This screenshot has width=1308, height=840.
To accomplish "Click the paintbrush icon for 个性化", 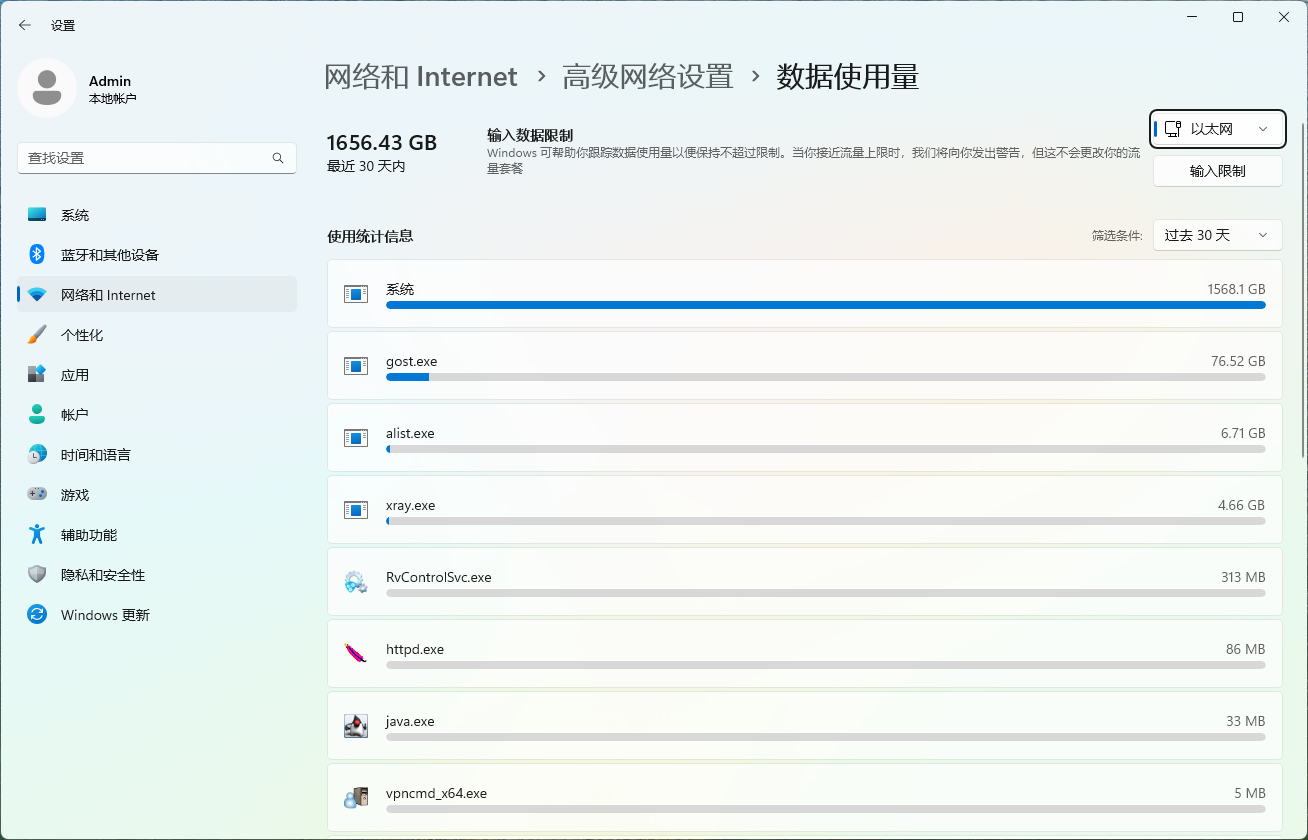I will pos(37,335).
